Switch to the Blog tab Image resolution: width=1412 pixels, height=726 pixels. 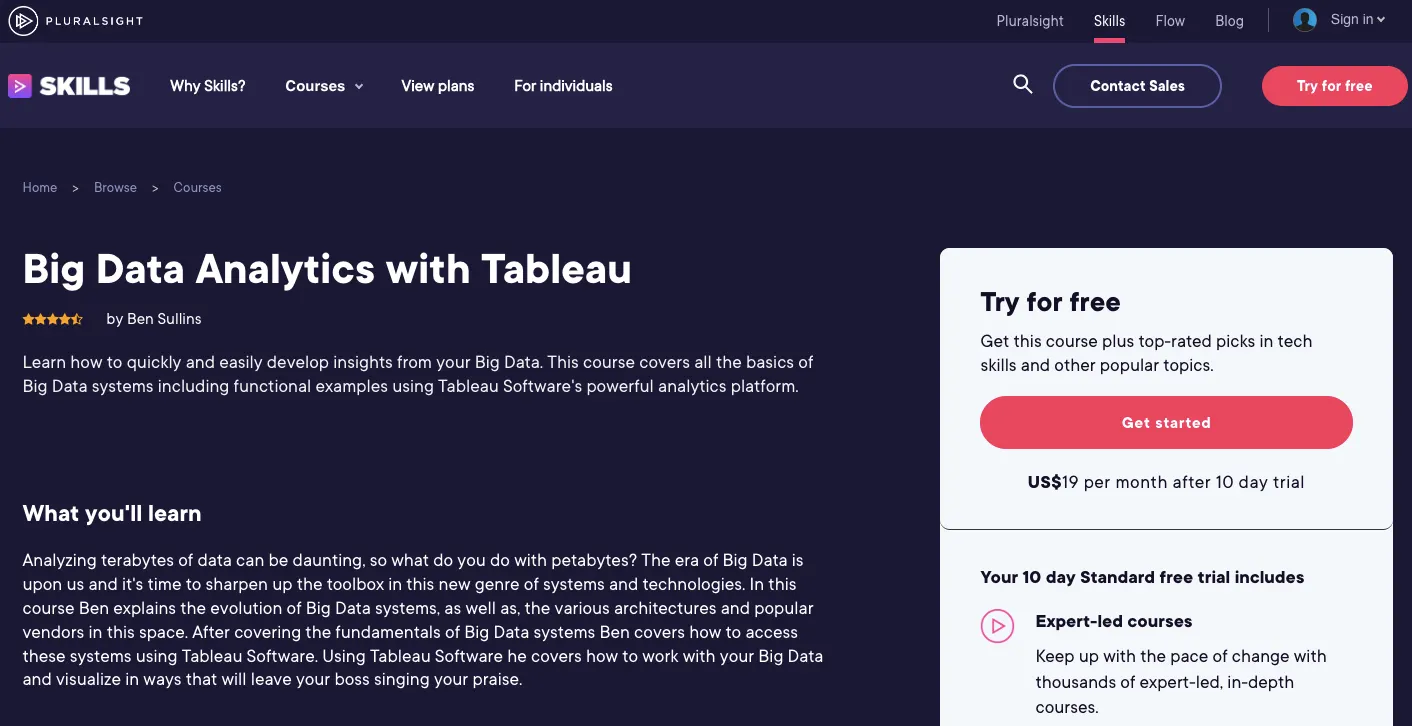1229,21
